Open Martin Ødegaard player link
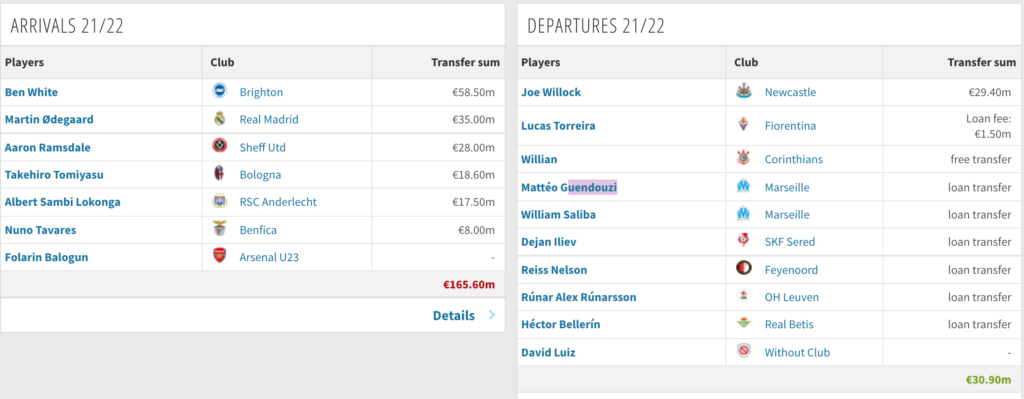 (49, 120)
